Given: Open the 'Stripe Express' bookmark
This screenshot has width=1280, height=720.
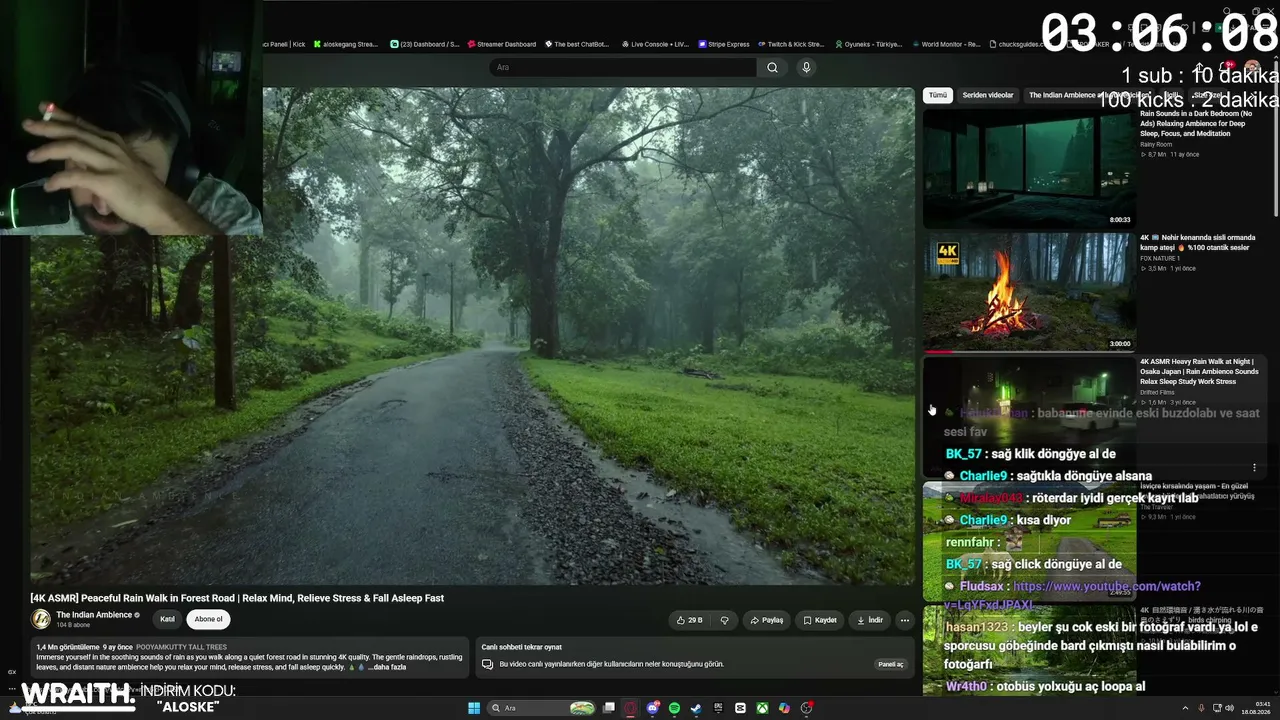Looking at the screenshot, I should click(724, 44).
